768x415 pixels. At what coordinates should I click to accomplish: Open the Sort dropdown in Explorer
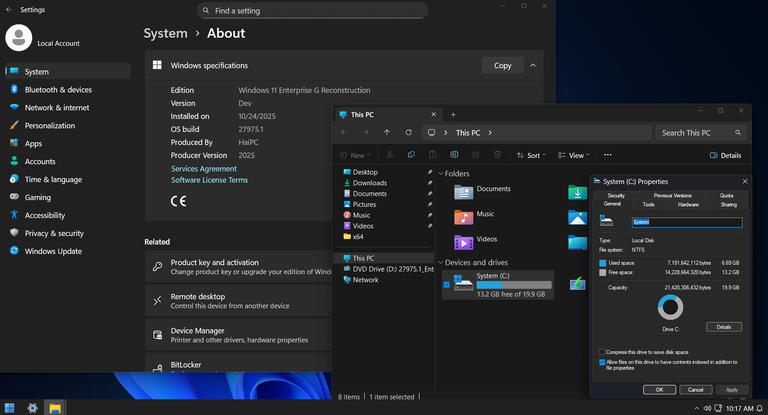[531, 155]
